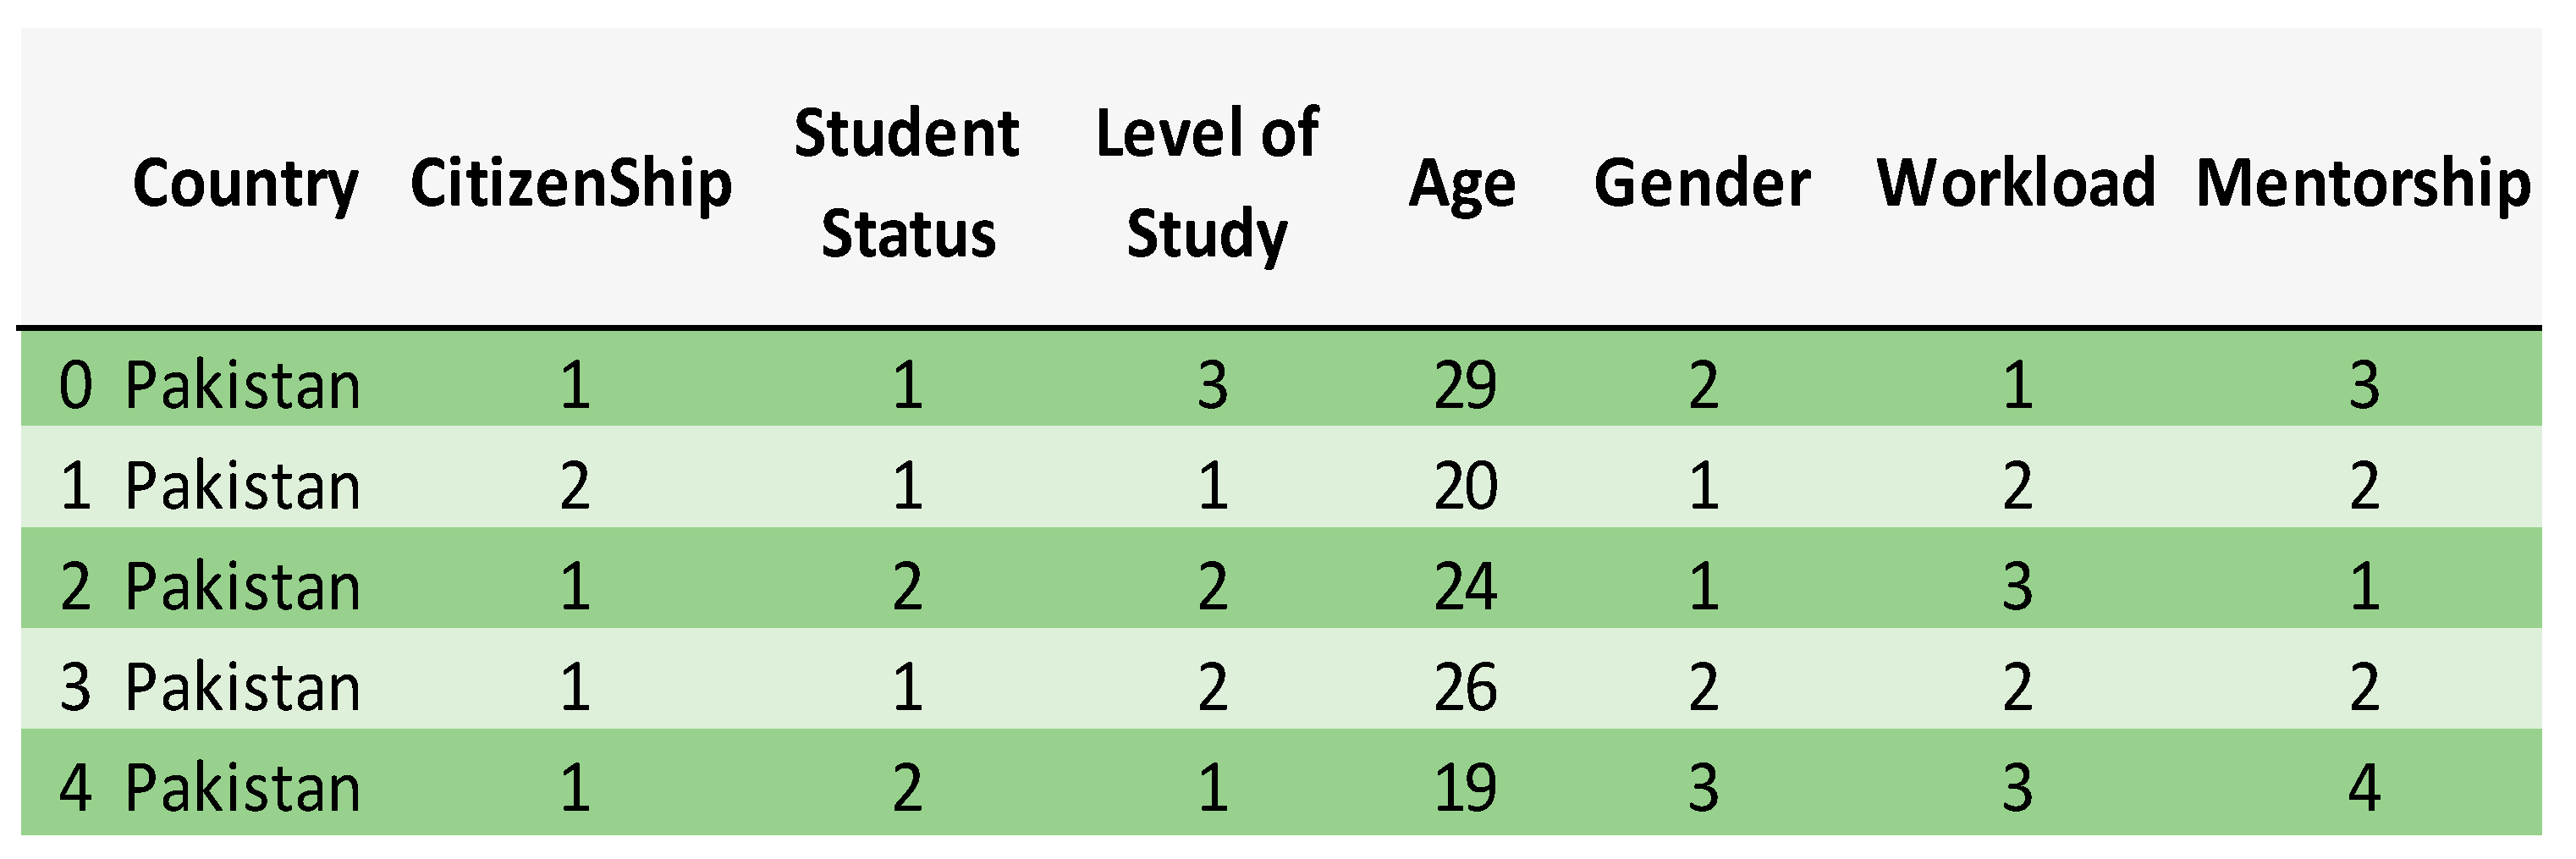Click the Student Status column header
This screenshot has height=859, width=2576.
click(907, 184)
